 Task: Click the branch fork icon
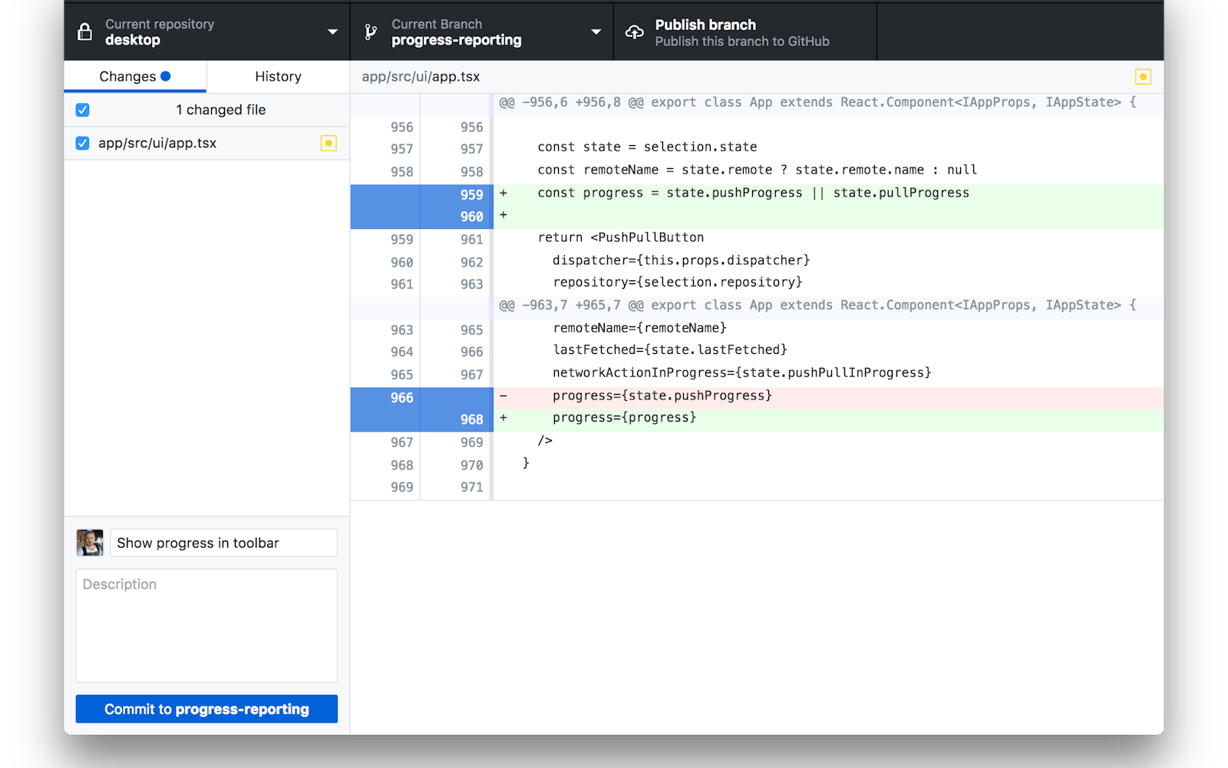tap(369, 31)
